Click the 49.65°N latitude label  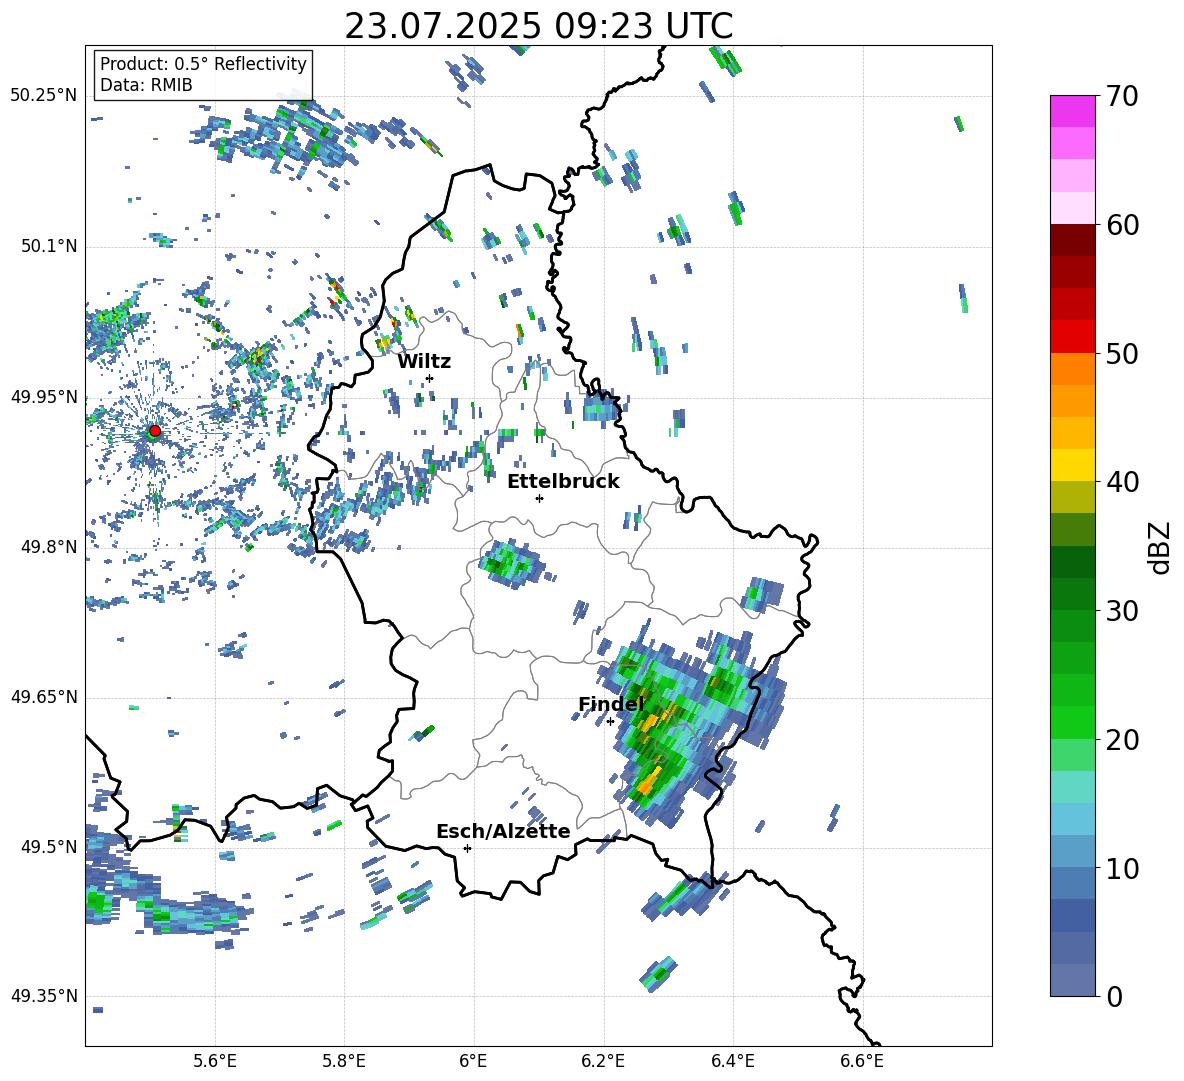click(x=44, y=696)
